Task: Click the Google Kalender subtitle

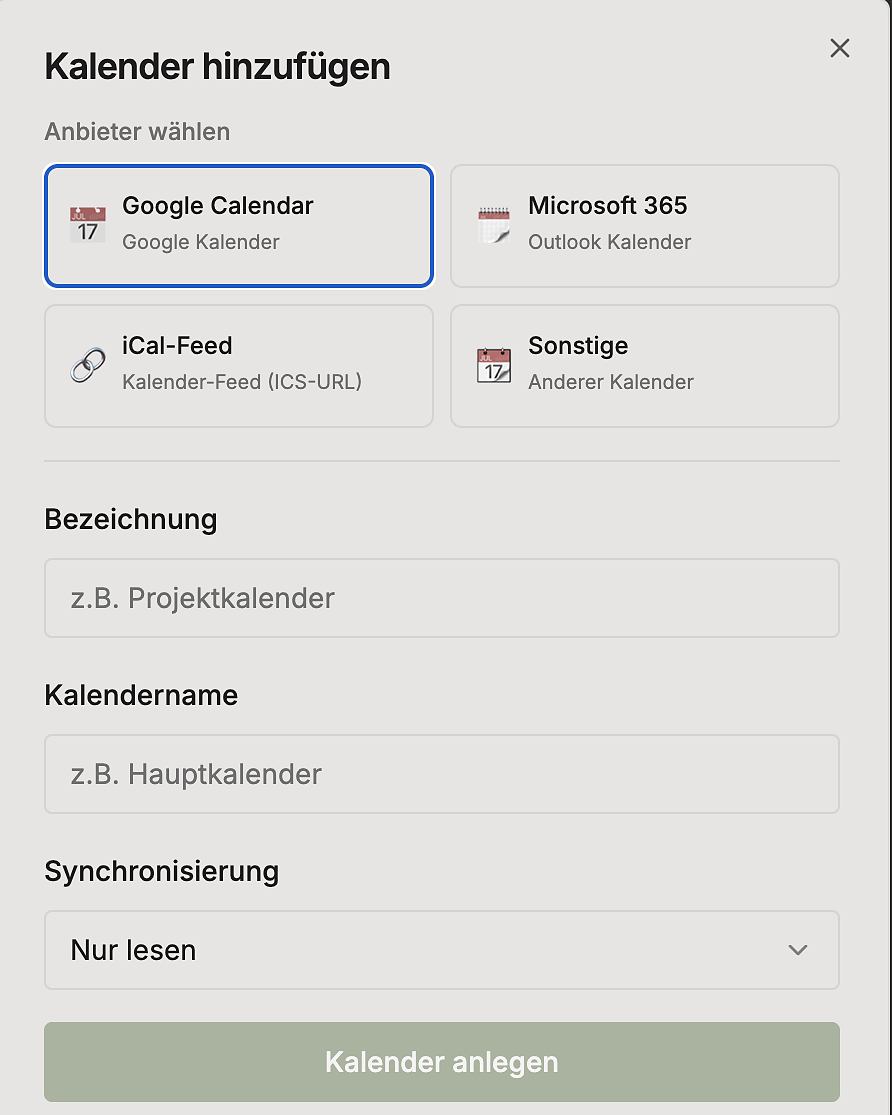Action: 201,242
